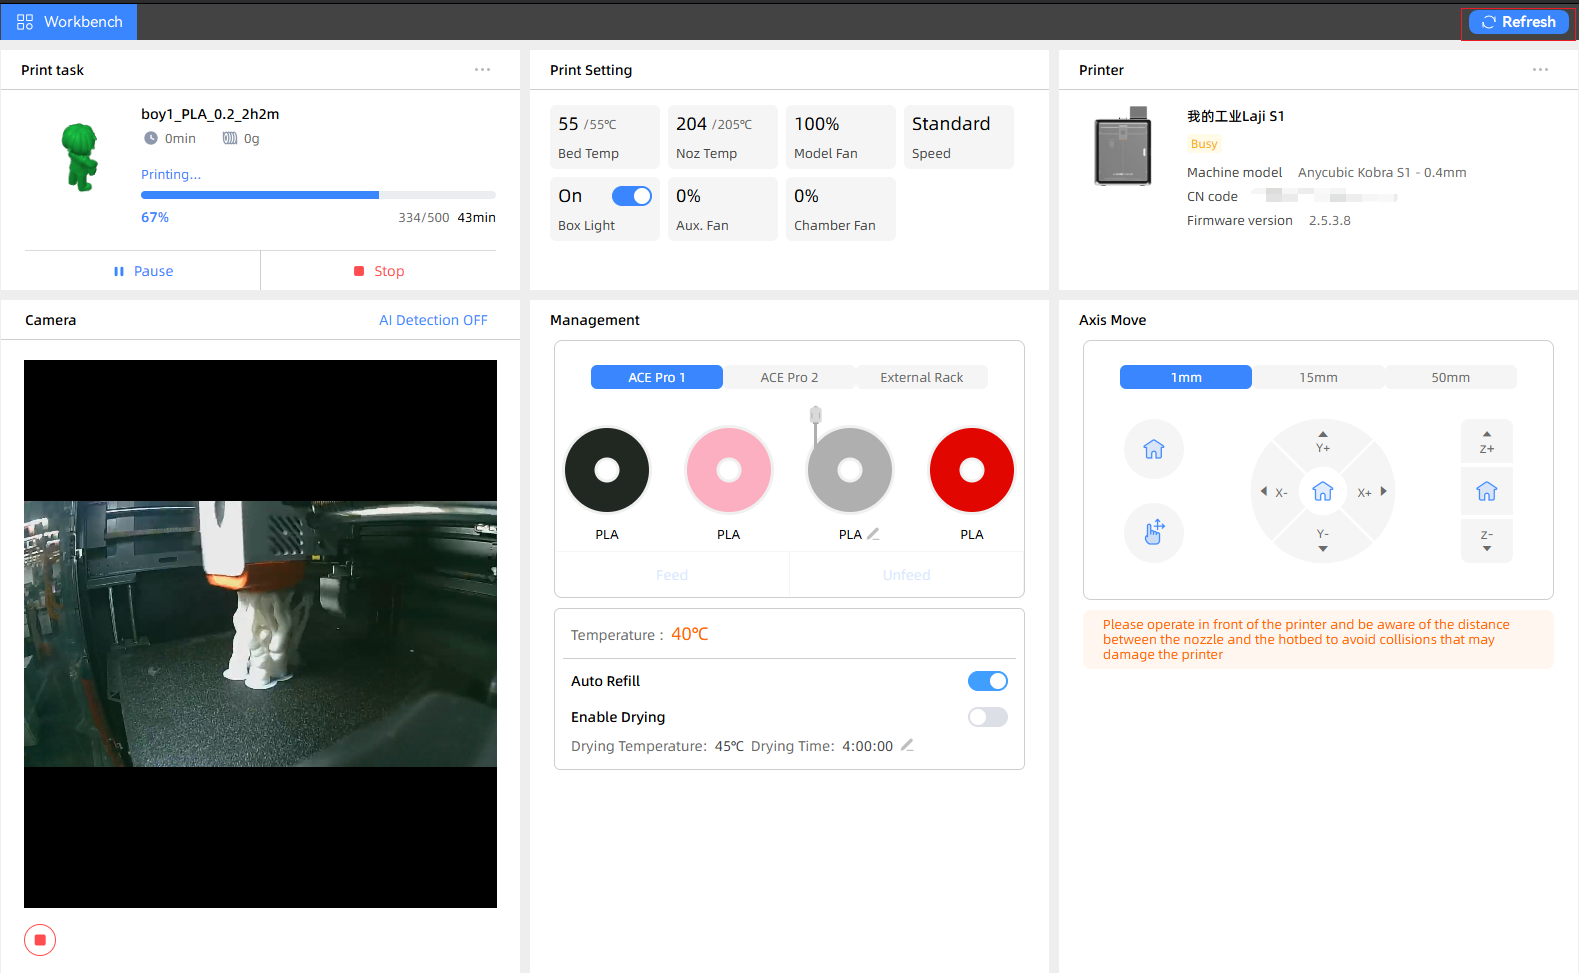
Task: Stop the camera stream with the red button
Action: point(40,940)
